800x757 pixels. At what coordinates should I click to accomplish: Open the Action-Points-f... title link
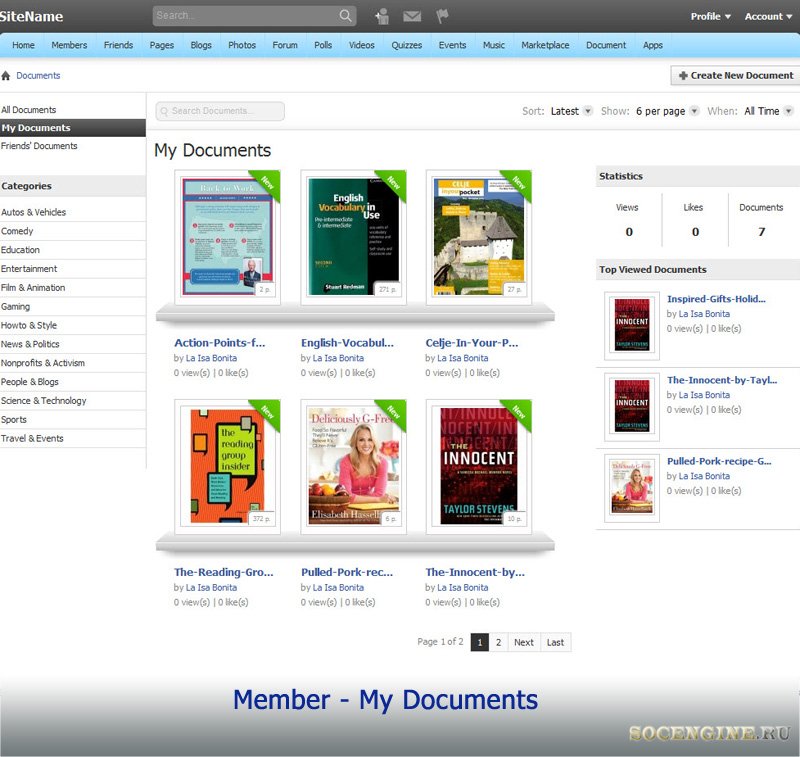point(220,343)
